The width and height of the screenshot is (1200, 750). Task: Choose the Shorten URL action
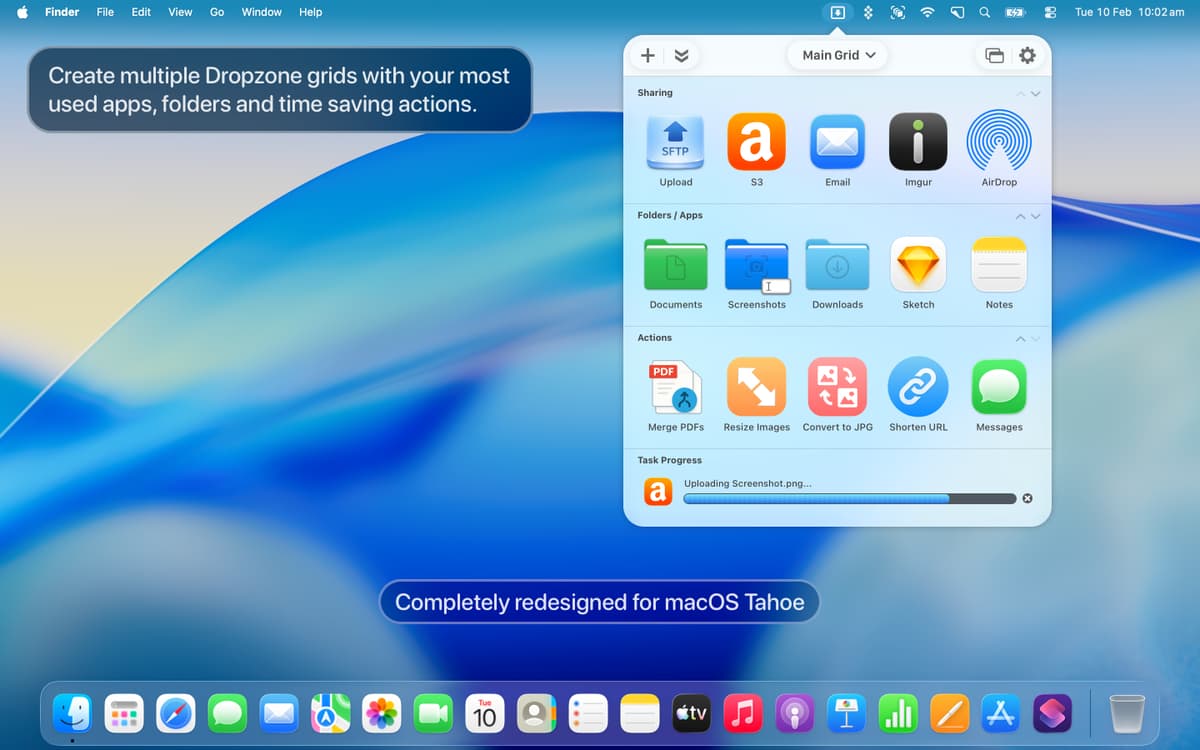pyautogui.click(x=918, y=387)
